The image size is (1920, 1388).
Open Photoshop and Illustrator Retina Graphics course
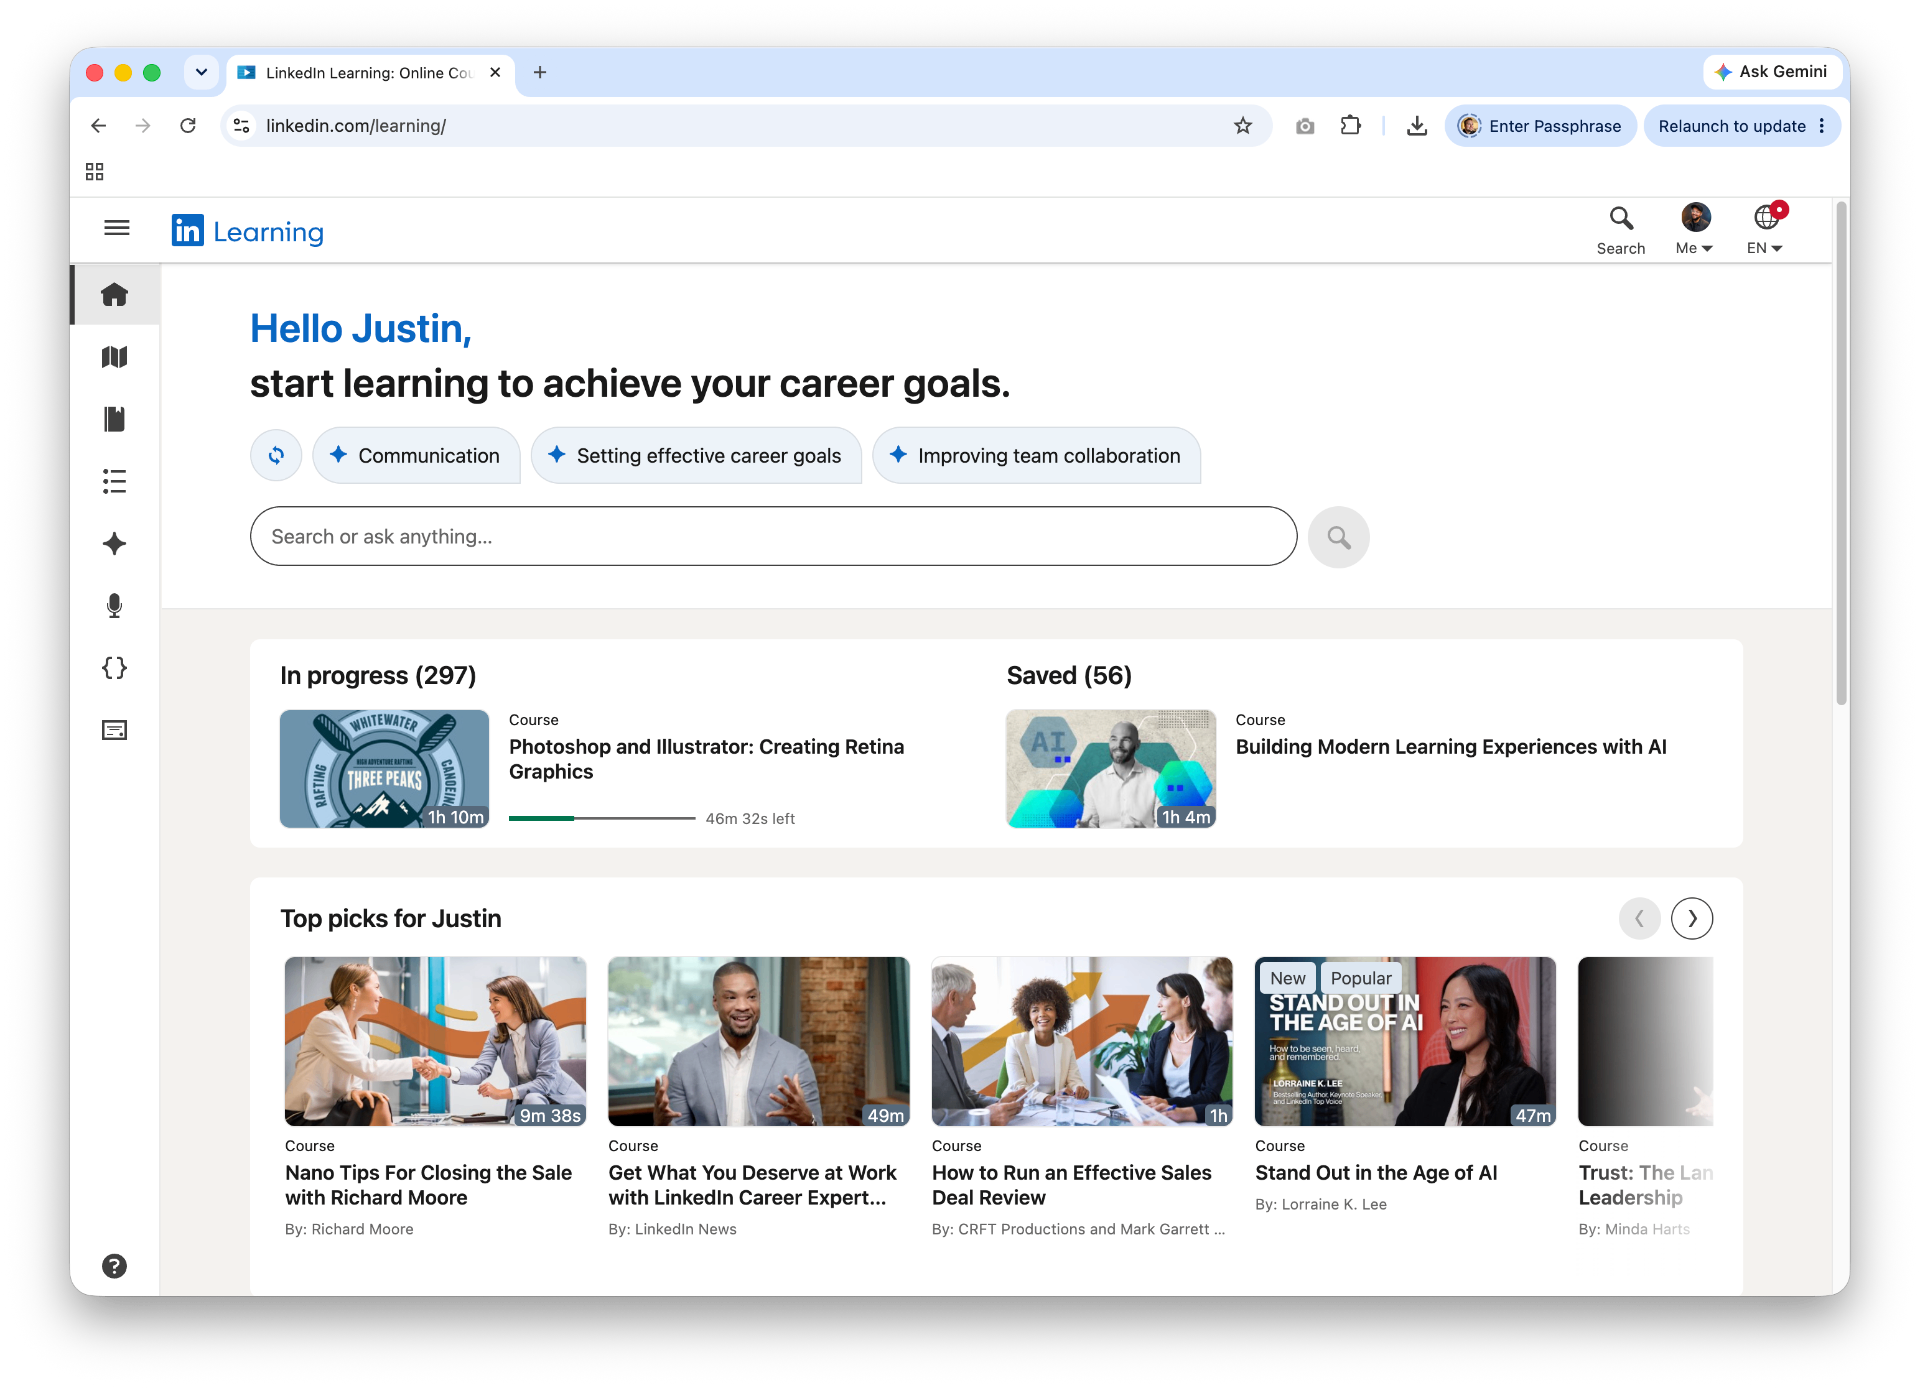point(706,759)
